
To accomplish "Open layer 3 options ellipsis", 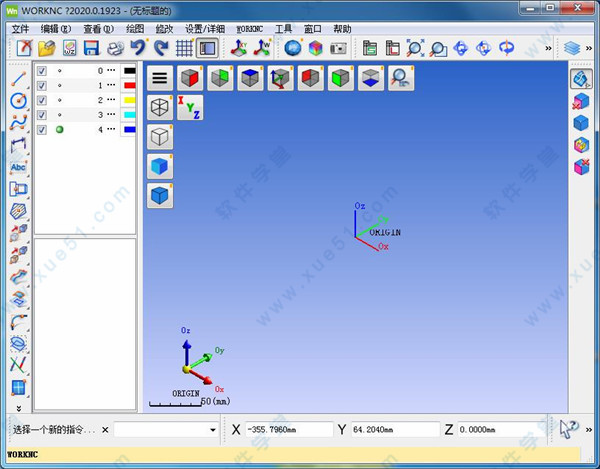I will 111,114.
